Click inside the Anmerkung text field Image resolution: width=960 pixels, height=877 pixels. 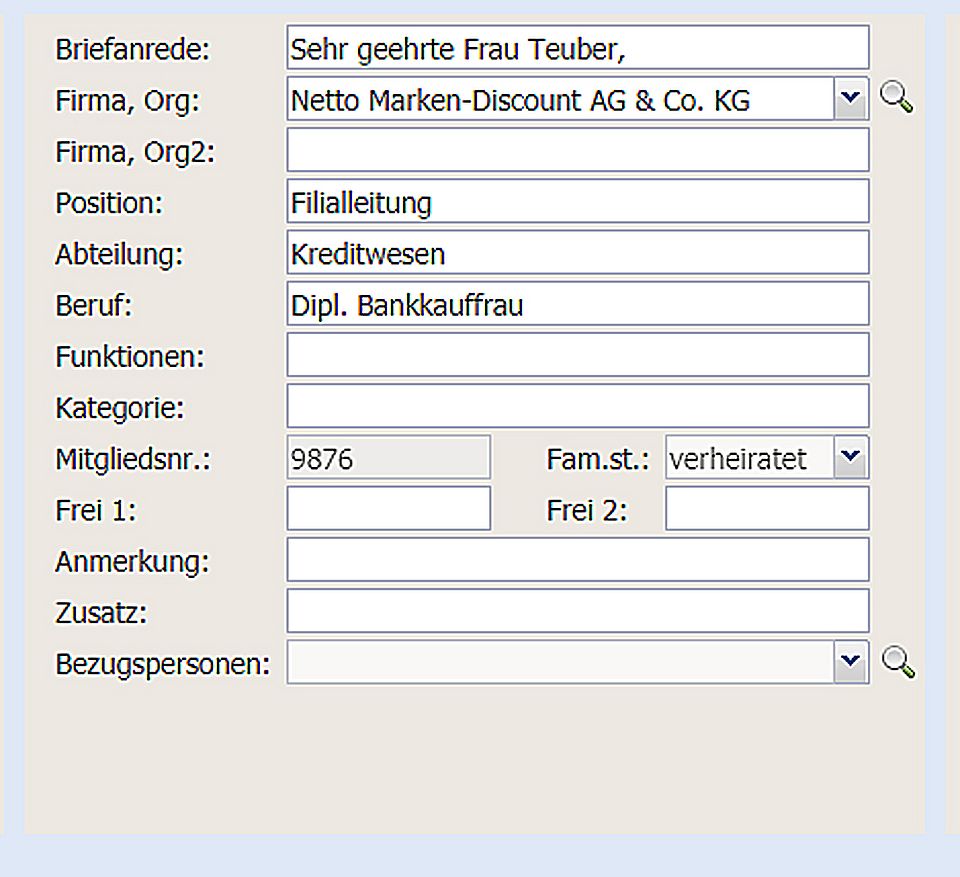click(x=577, y=560)
